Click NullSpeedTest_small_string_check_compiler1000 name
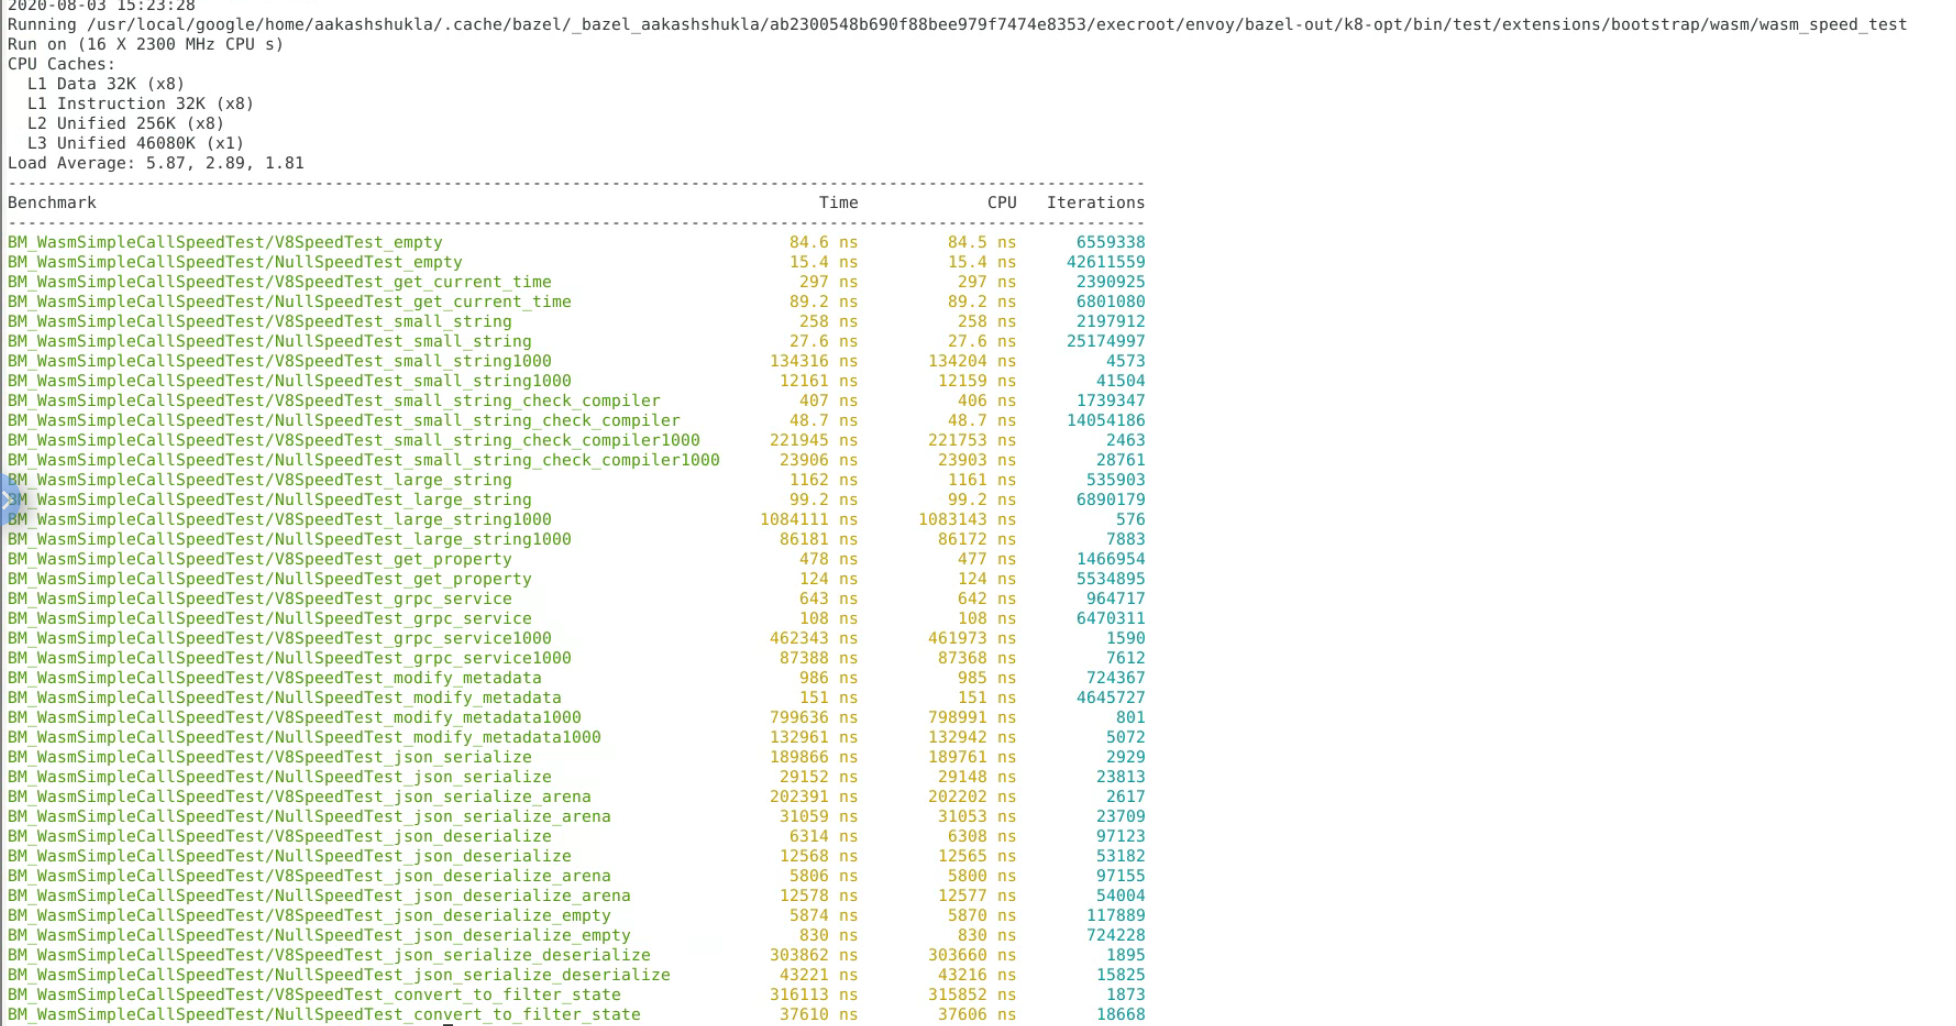The image size is (1956, 1026). (x=364, y=460)
